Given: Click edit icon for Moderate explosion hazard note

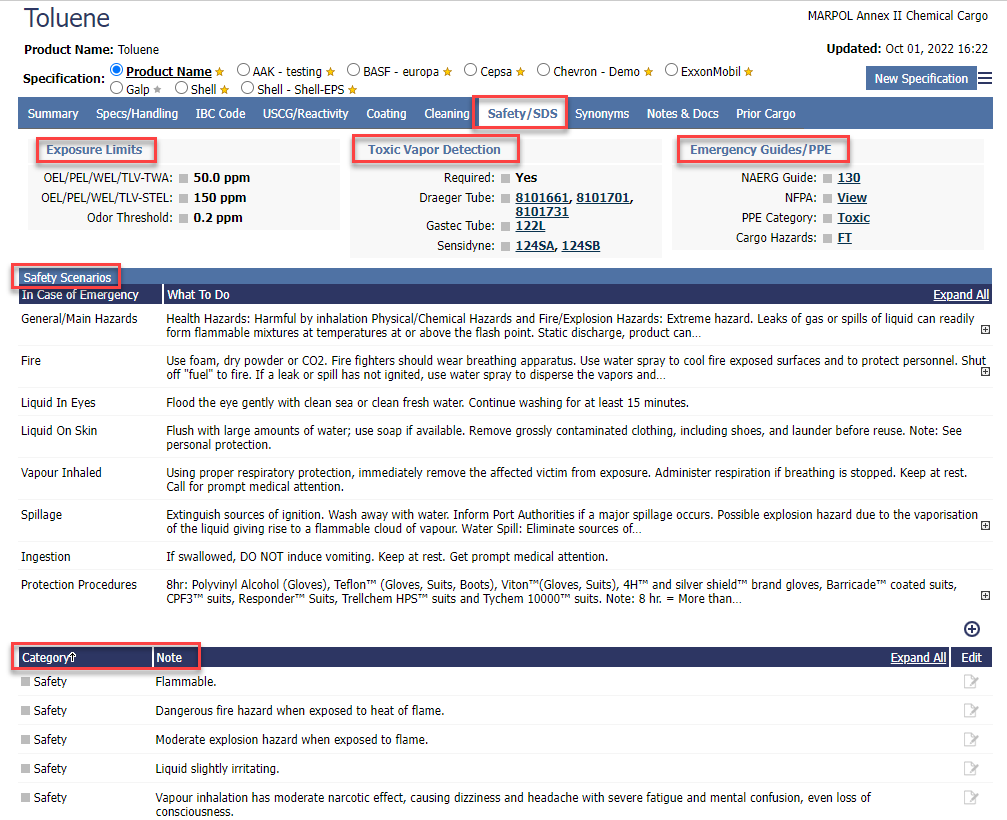Looking at the screenshot, I should pos(970,740).
